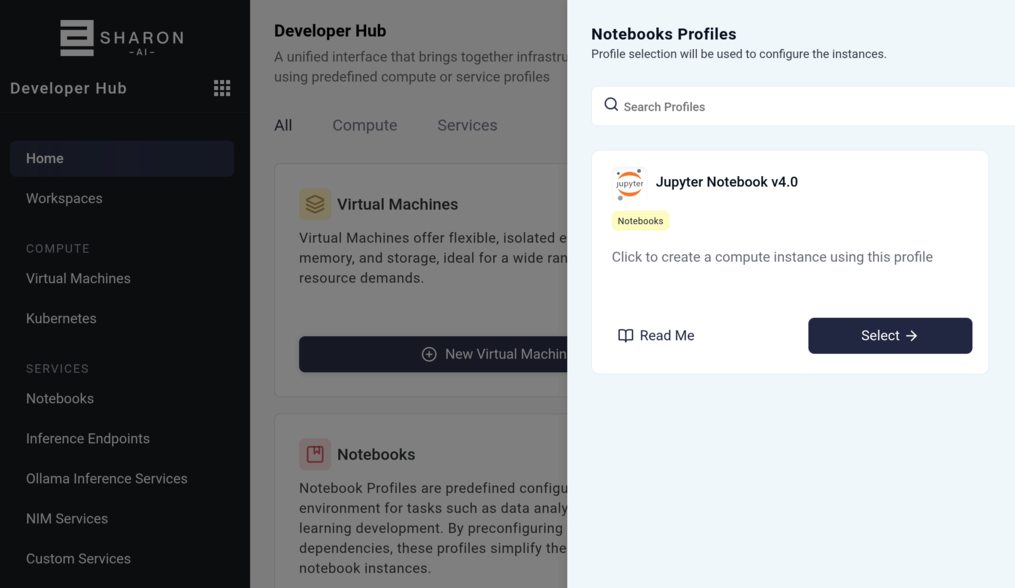
Task: Open Virtual Machines in the sidebar
Action: (78, 278)
